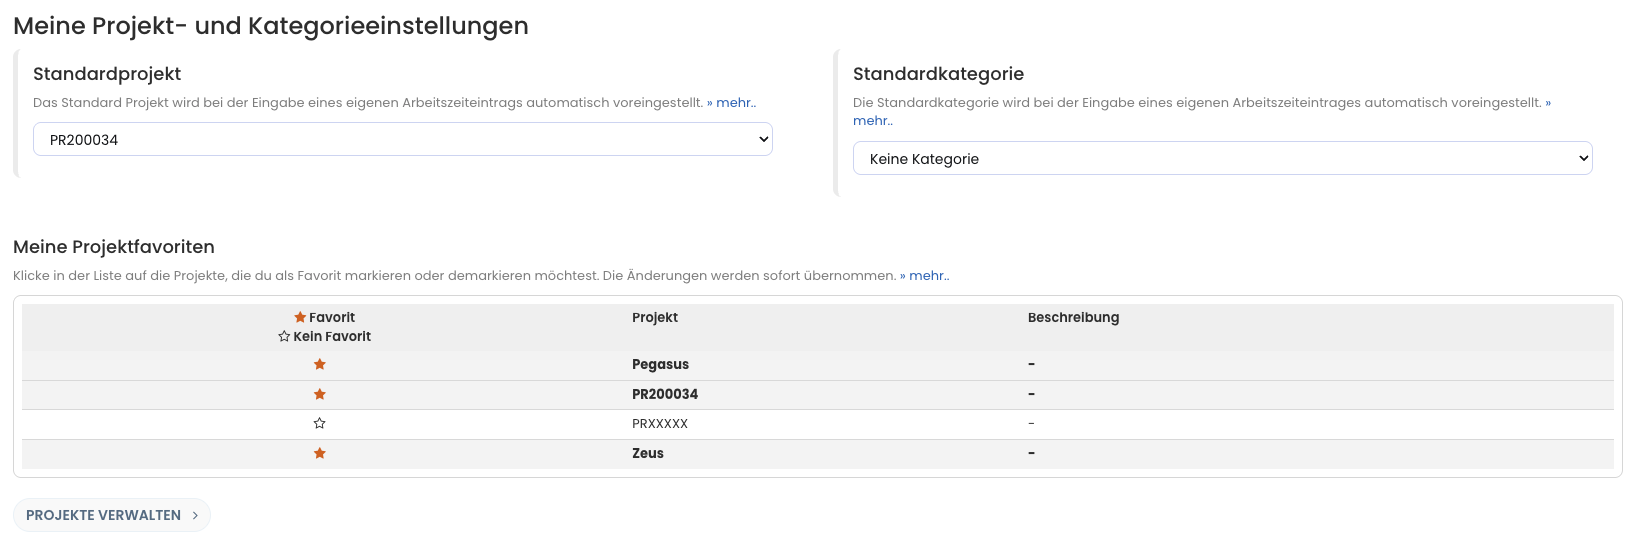Mark PRXXXXX as favorite with empty star

(x=320, y=424)
